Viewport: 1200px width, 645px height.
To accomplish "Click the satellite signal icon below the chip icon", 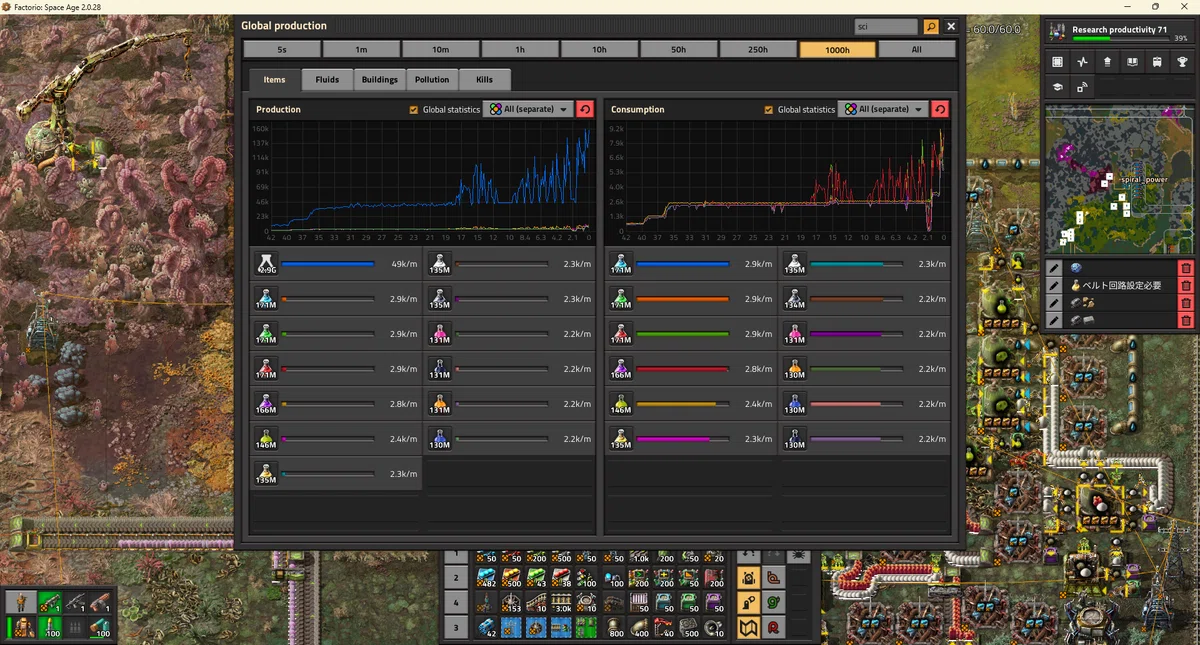I will point(1082,88).
